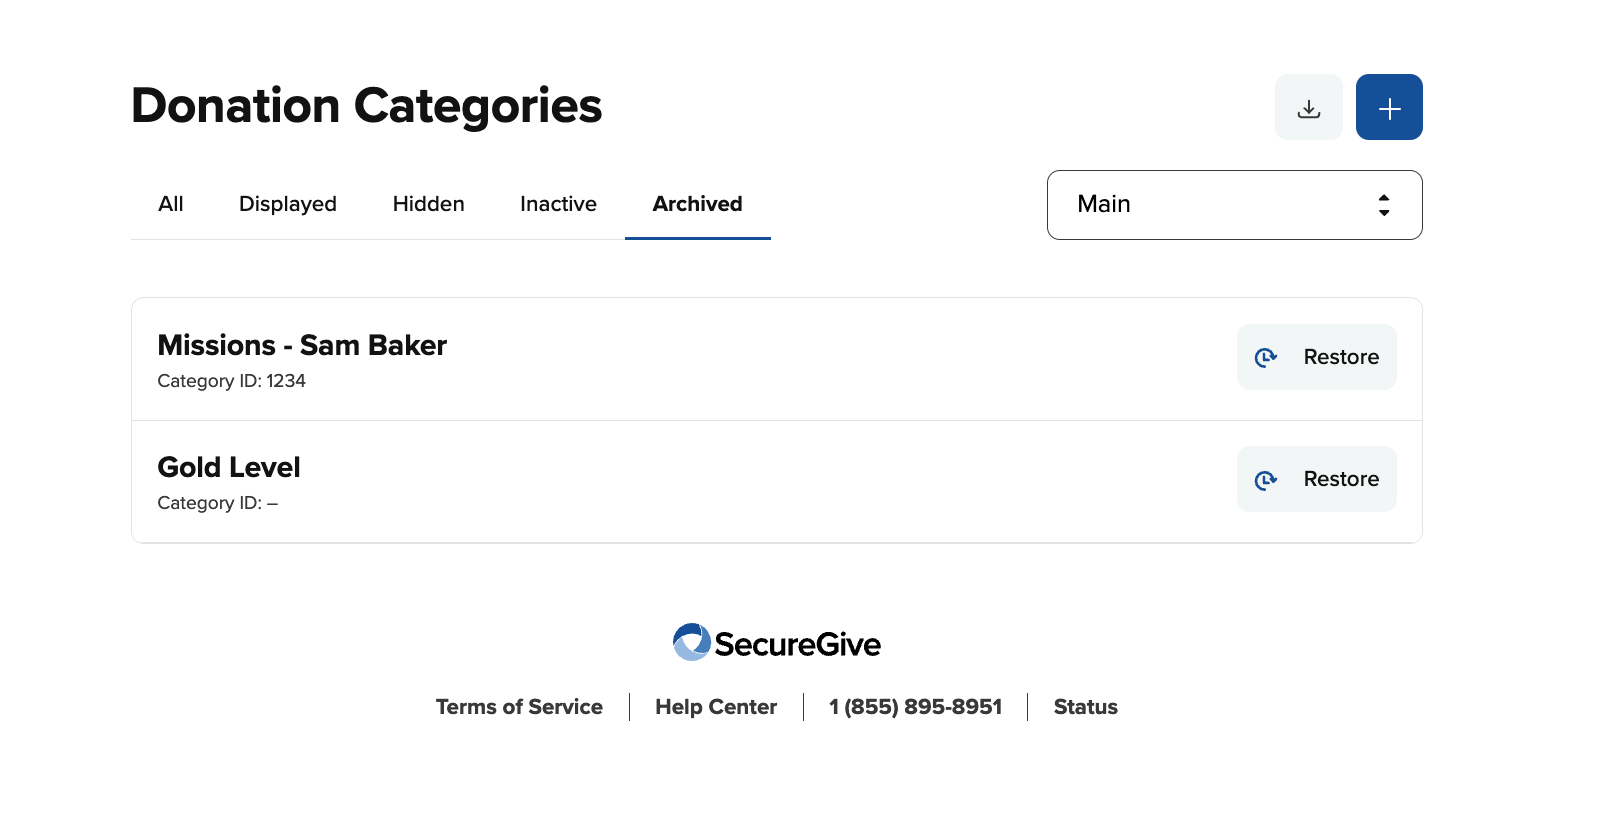This screenshot has width=1610, height=836.
Task: Switch to the All tab
Action: [171, 204]
